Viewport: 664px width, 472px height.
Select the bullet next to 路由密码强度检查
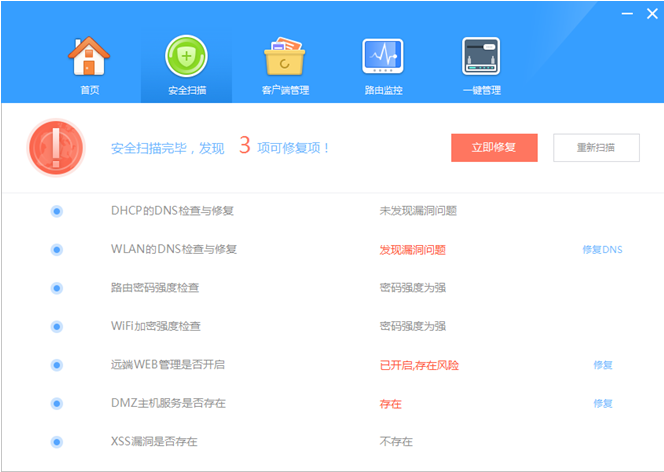(x=56, y=288)
